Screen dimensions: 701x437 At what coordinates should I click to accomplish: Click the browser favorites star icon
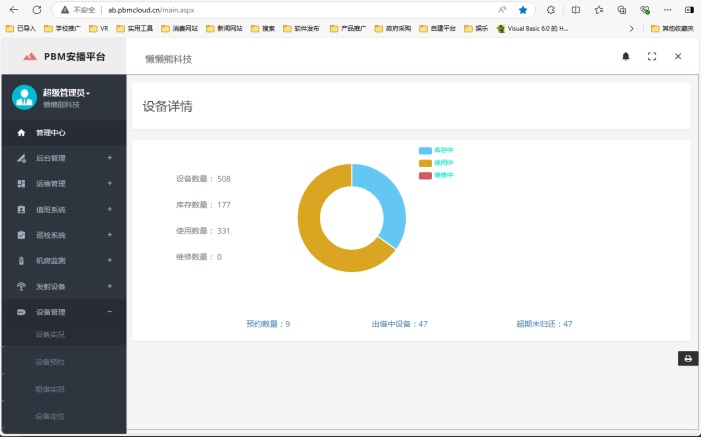pyautogui.click(x=522, y=9)
